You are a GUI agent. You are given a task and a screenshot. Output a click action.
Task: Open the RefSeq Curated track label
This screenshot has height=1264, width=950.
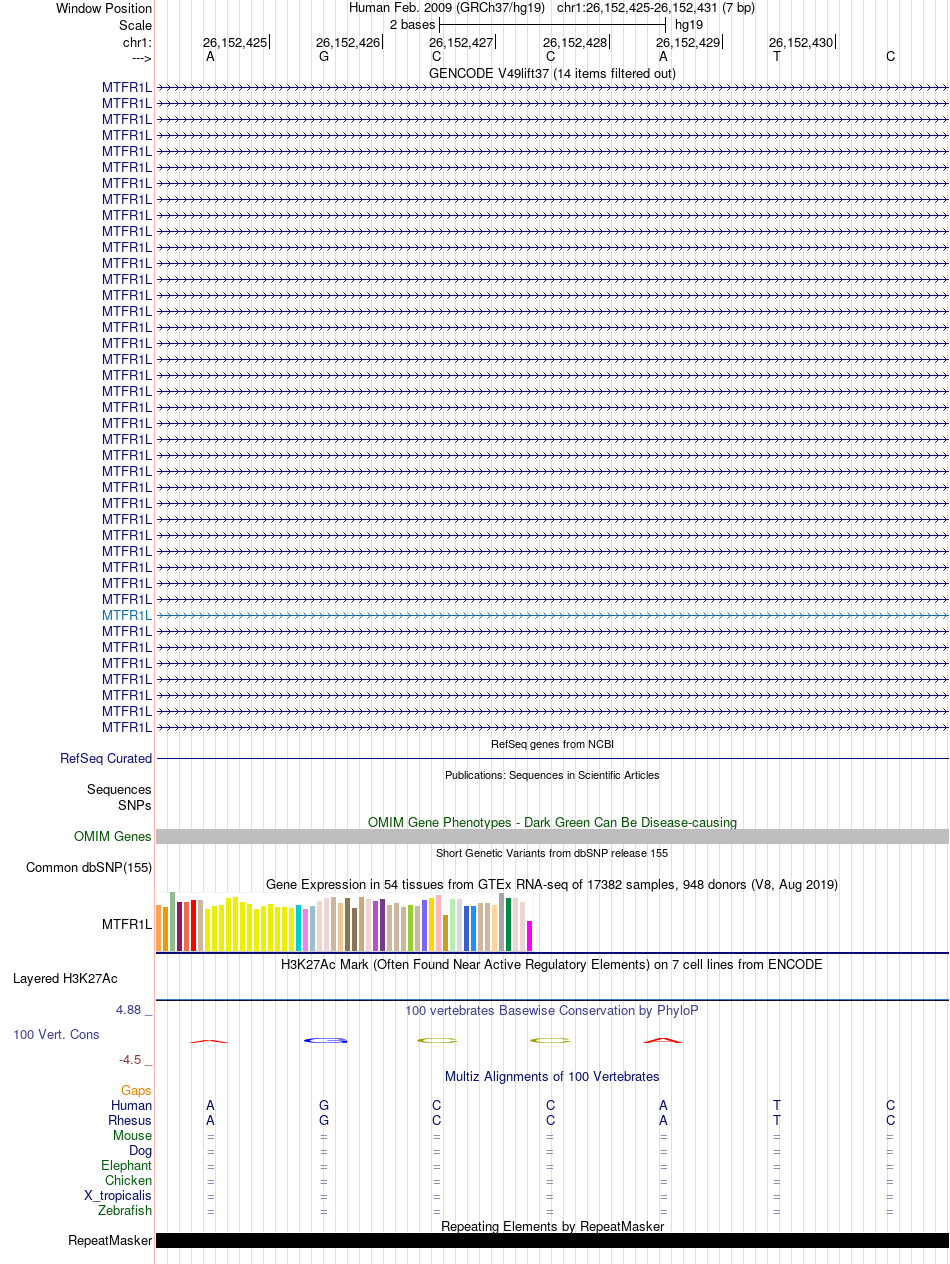coord(106,759)
